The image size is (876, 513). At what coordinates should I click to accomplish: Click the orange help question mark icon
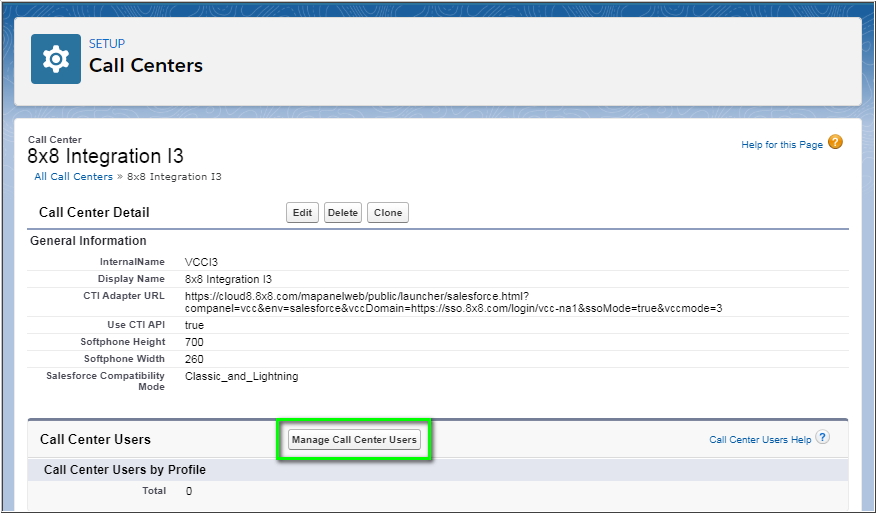(835, 143)
